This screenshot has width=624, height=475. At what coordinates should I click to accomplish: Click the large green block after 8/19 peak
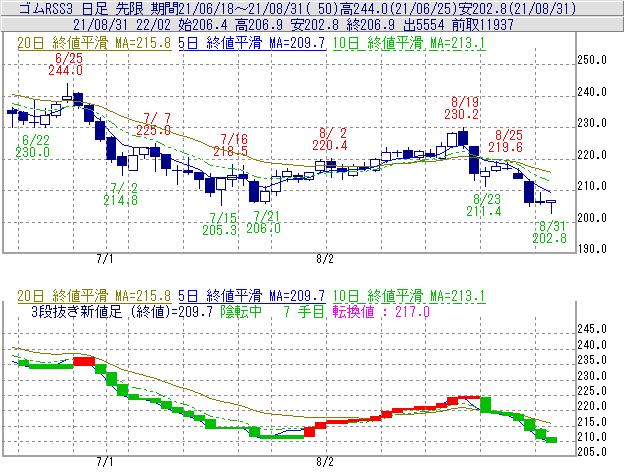coord(486,404)
